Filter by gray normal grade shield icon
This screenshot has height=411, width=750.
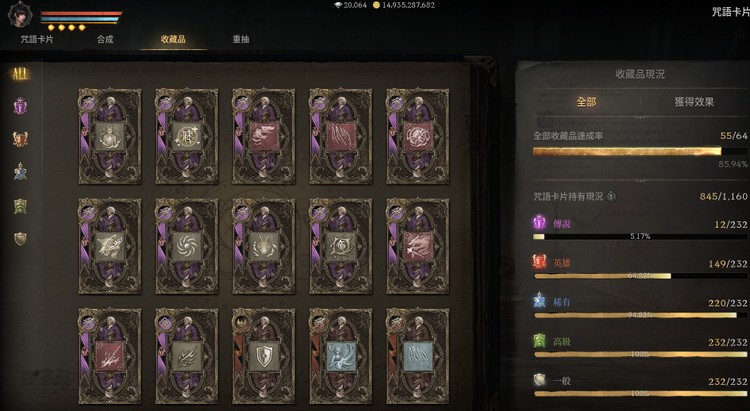coord(20,238)
